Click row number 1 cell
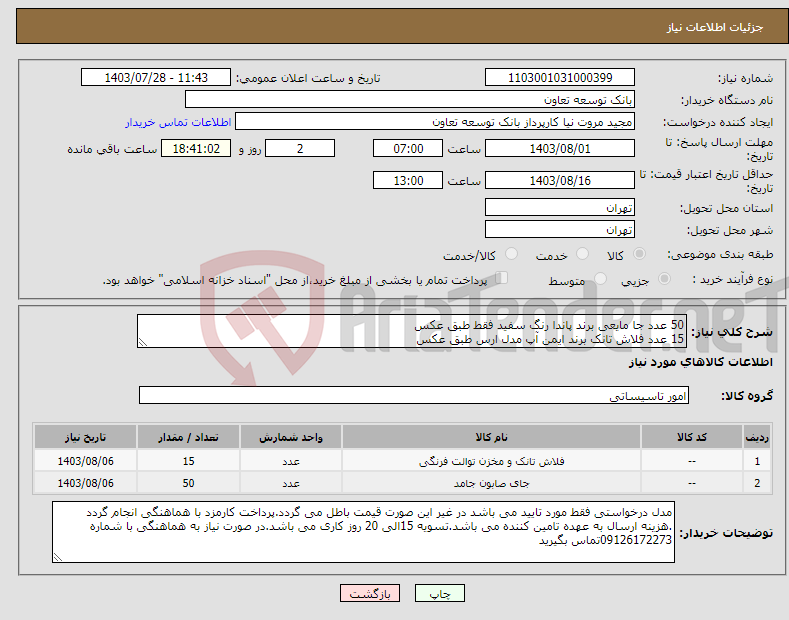The image size is (789, 620). pyautogui.click(x=757, y=461)
